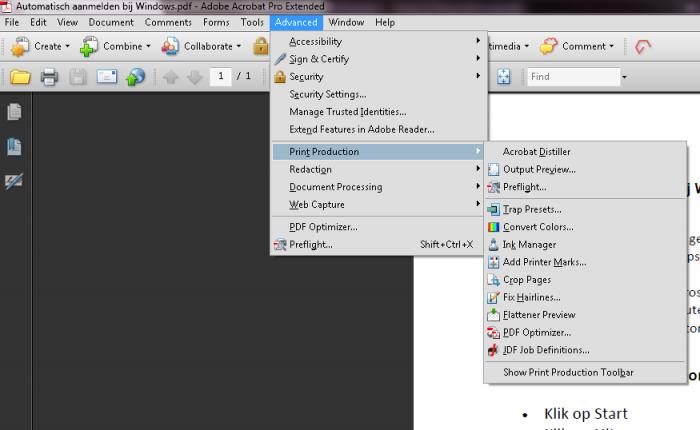Open the View menu
The image size is (700, 430).
coord(67,22)
